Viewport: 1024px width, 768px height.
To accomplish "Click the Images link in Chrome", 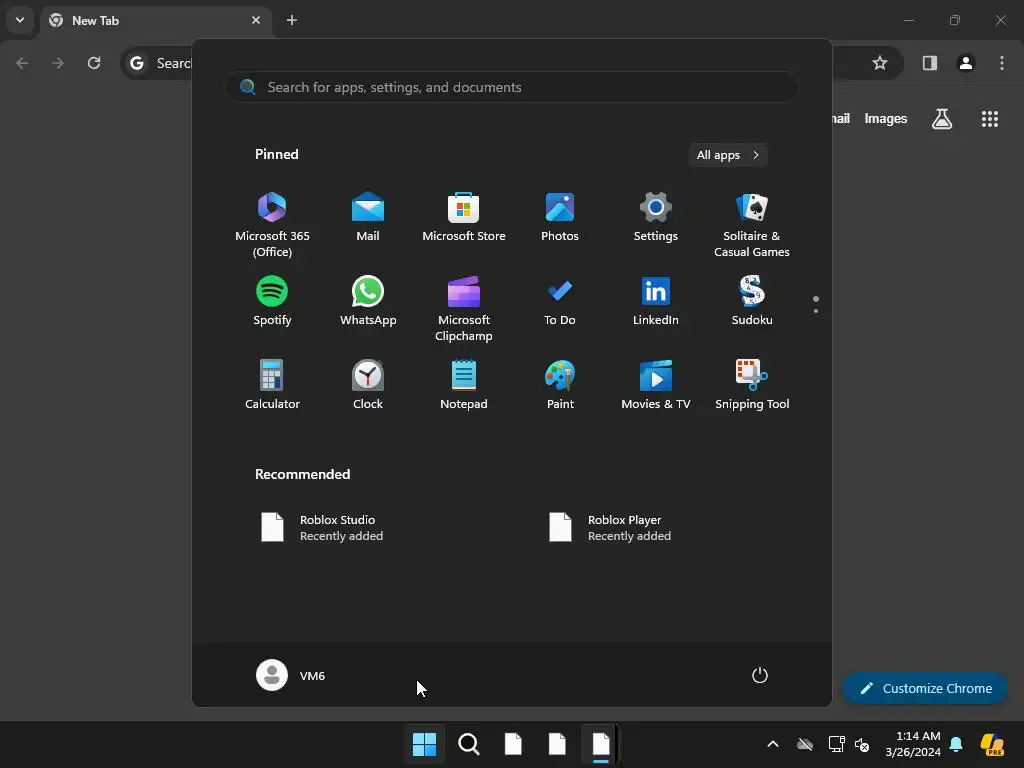I will click(x=886, y=119).
